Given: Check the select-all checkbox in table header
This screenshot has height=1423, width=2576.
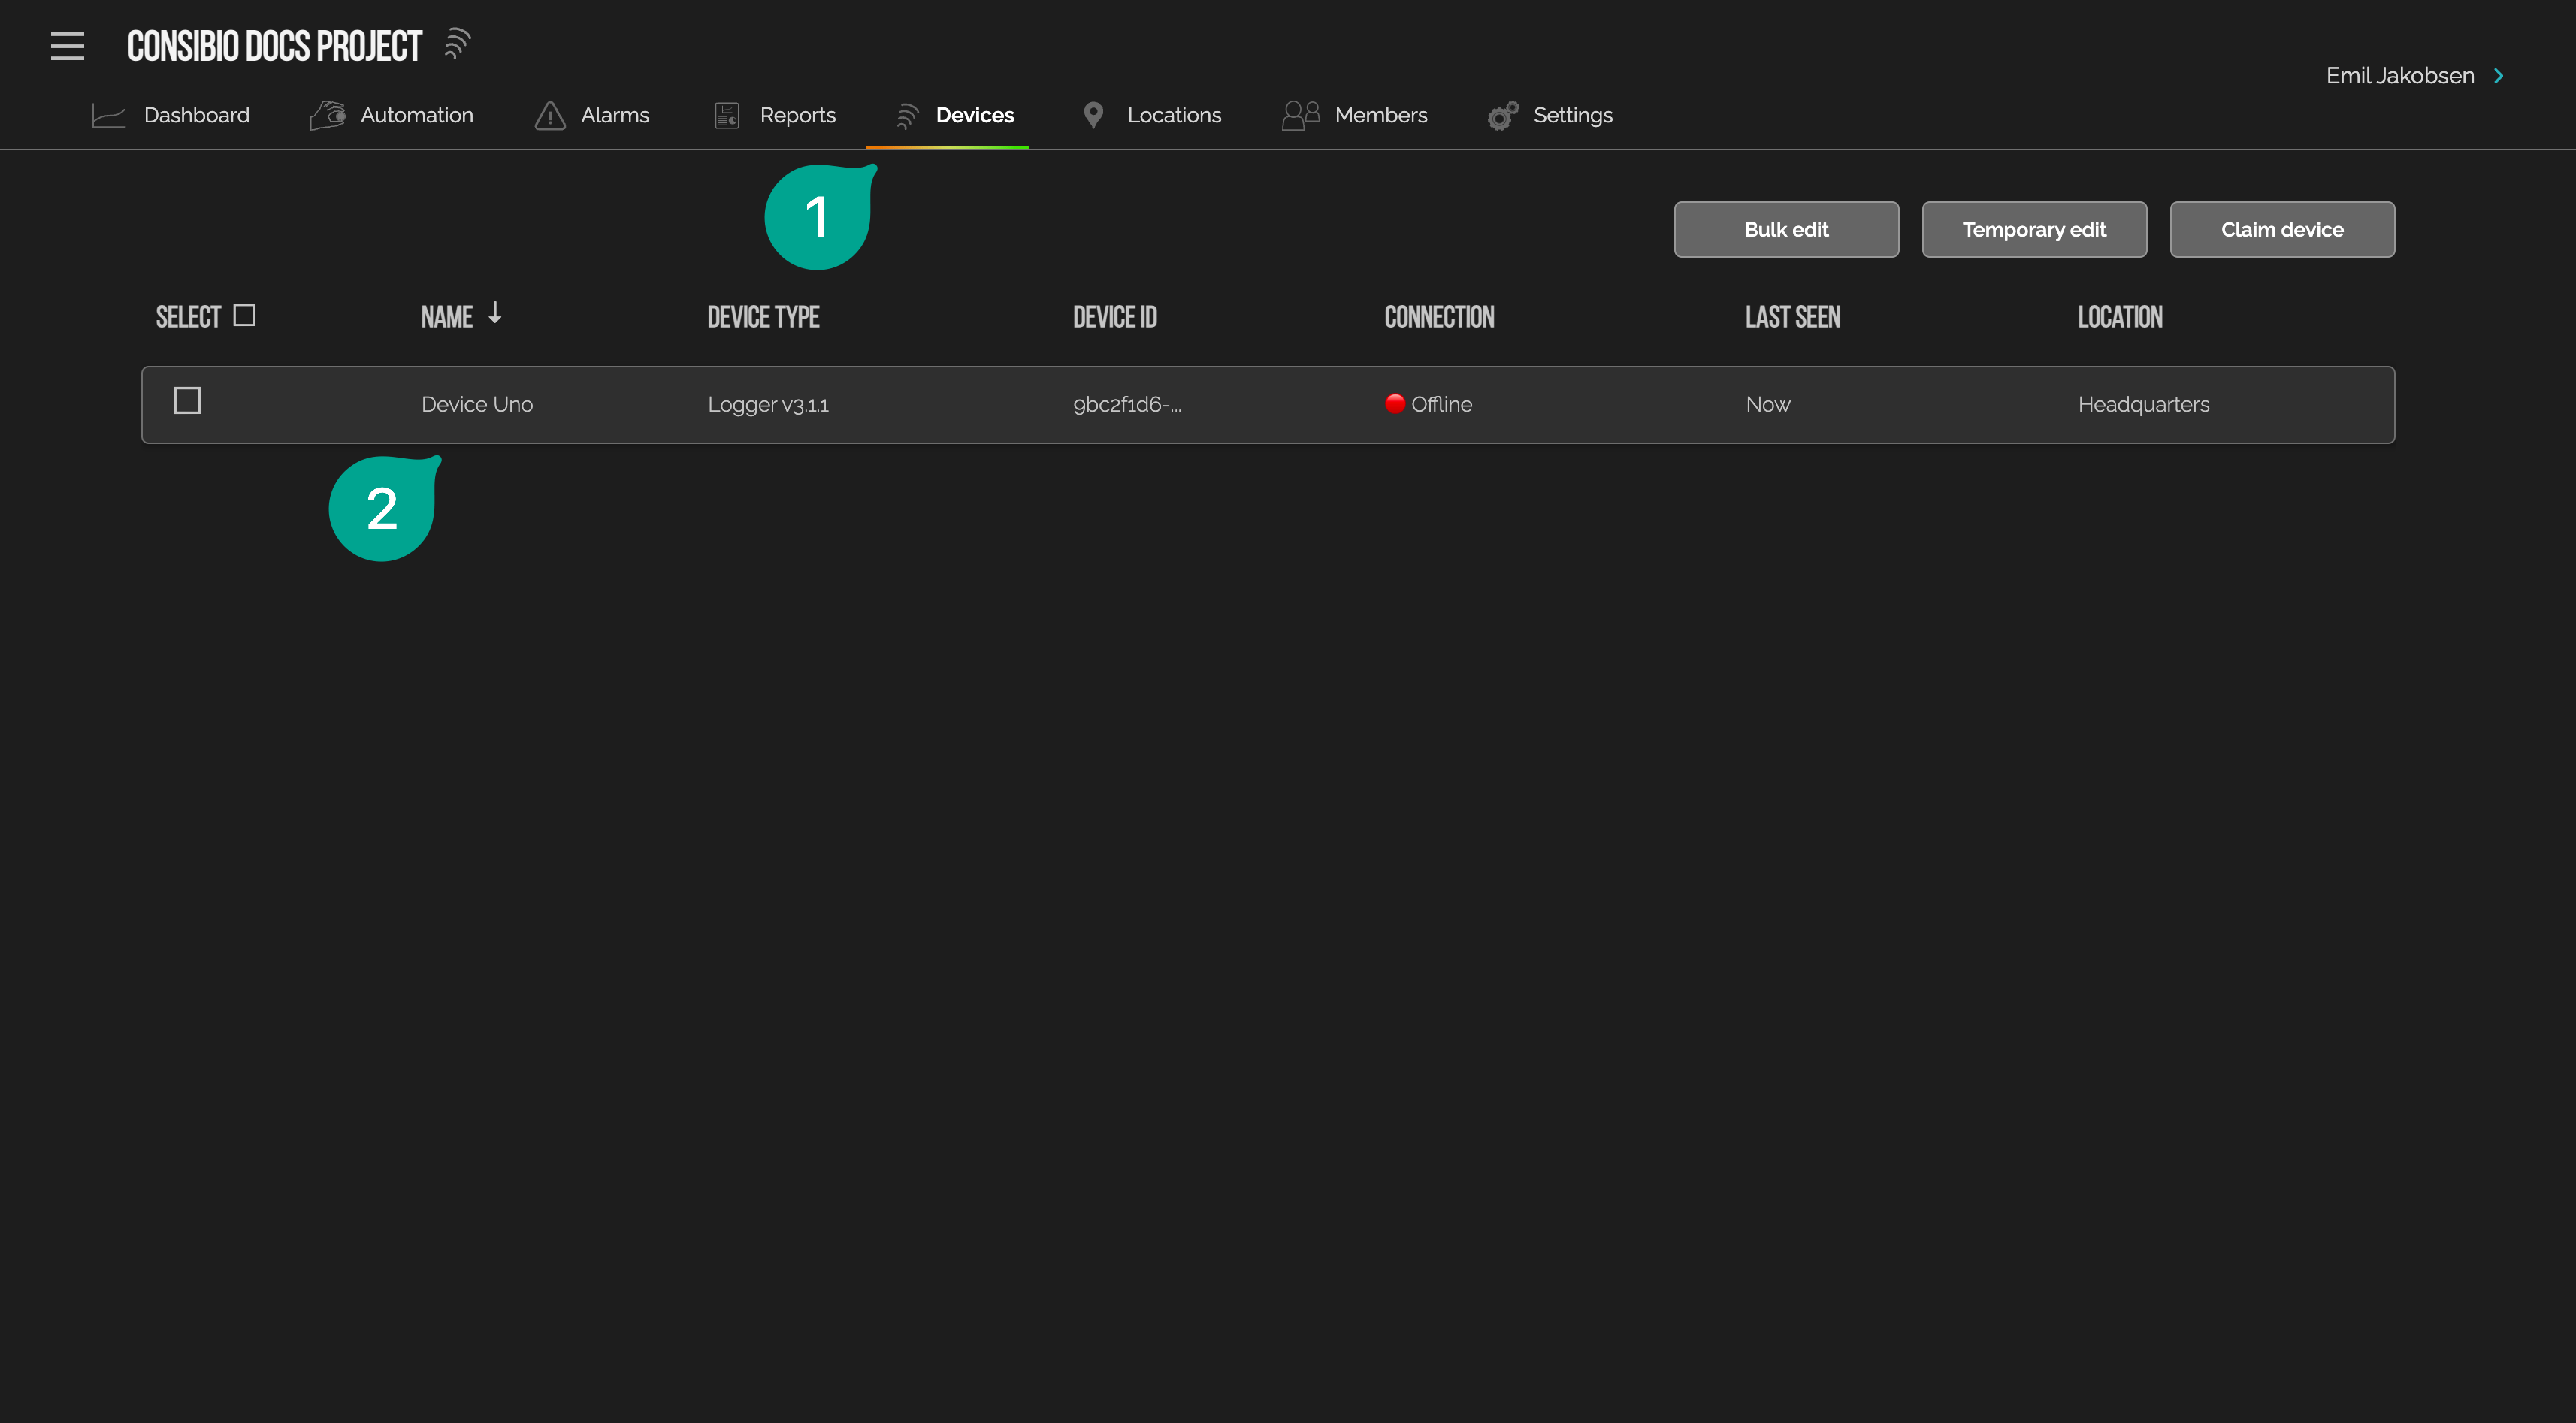Looking at the screenshot, I should [x=245, y=313].
